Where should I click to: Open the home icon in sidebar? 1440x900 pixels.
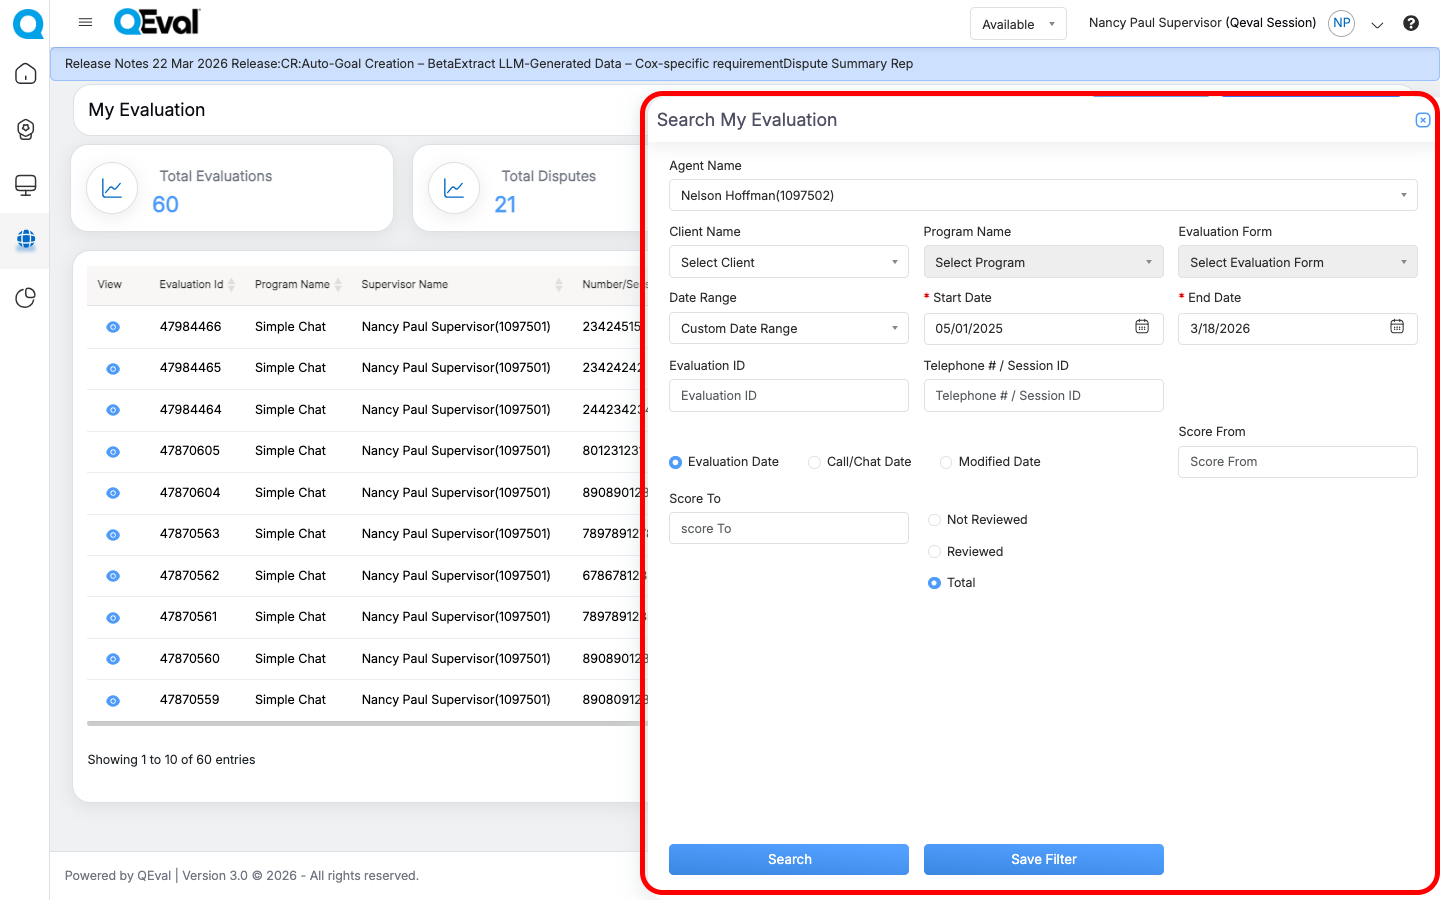coord(26,74)
